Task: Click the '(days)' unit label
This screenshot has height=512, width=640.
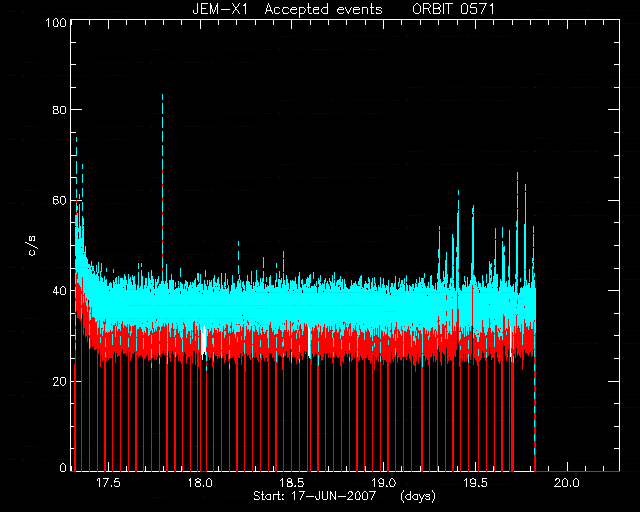Action: (418, 496)
